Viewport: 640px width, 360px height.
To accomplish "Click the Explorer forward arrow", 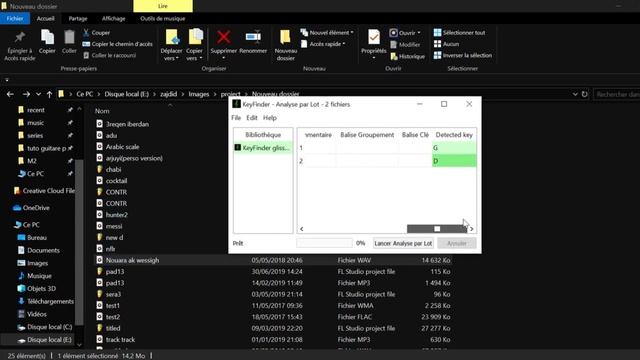I will coord(26,94).
